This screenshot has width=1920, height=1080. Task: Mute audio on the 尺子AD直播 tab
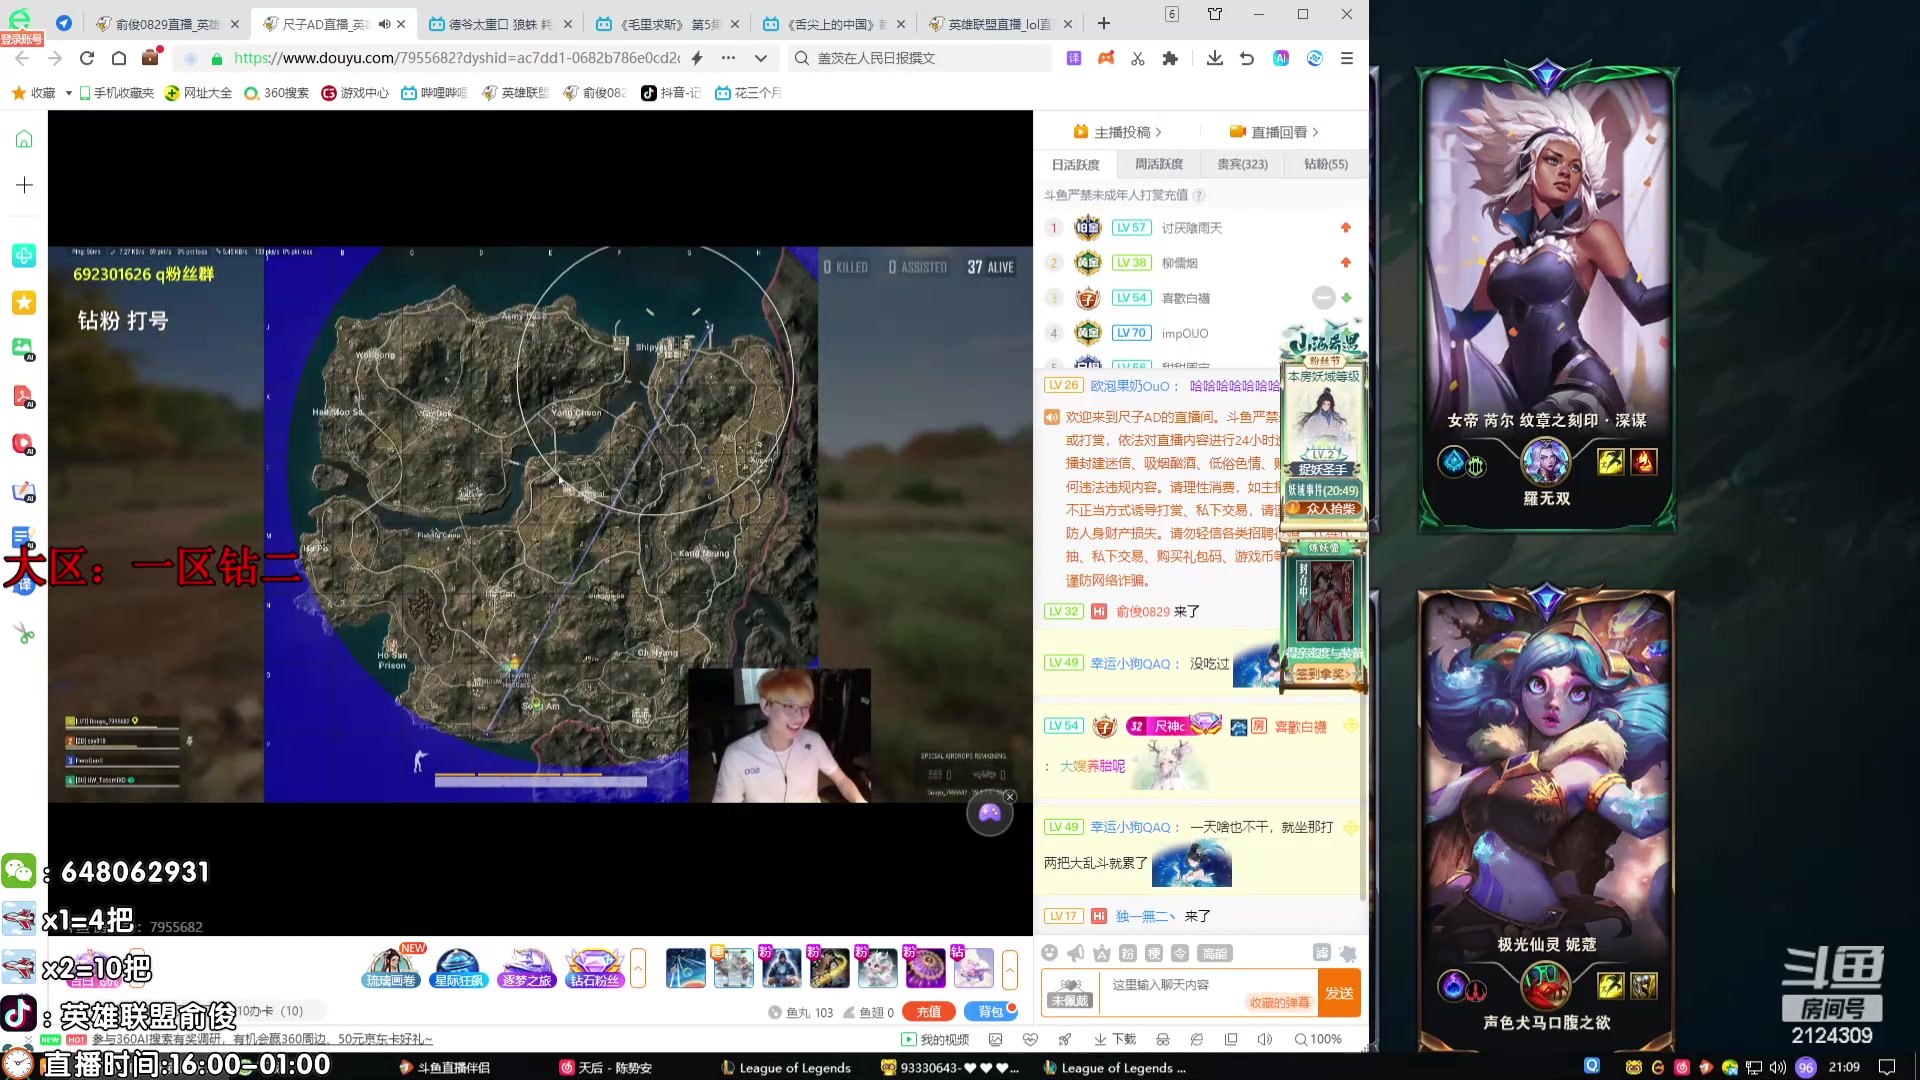384,23
